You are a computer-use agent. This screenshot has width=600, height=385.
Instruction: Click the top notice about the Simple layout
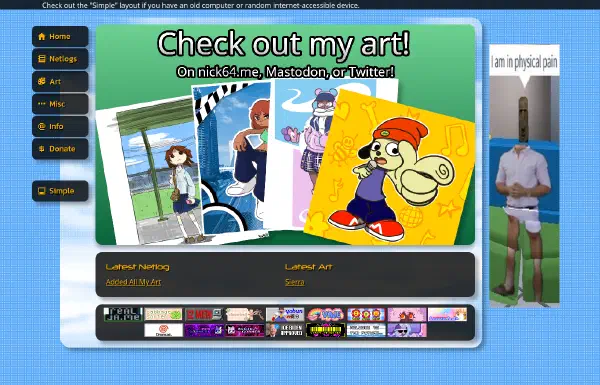coord(201,5)
